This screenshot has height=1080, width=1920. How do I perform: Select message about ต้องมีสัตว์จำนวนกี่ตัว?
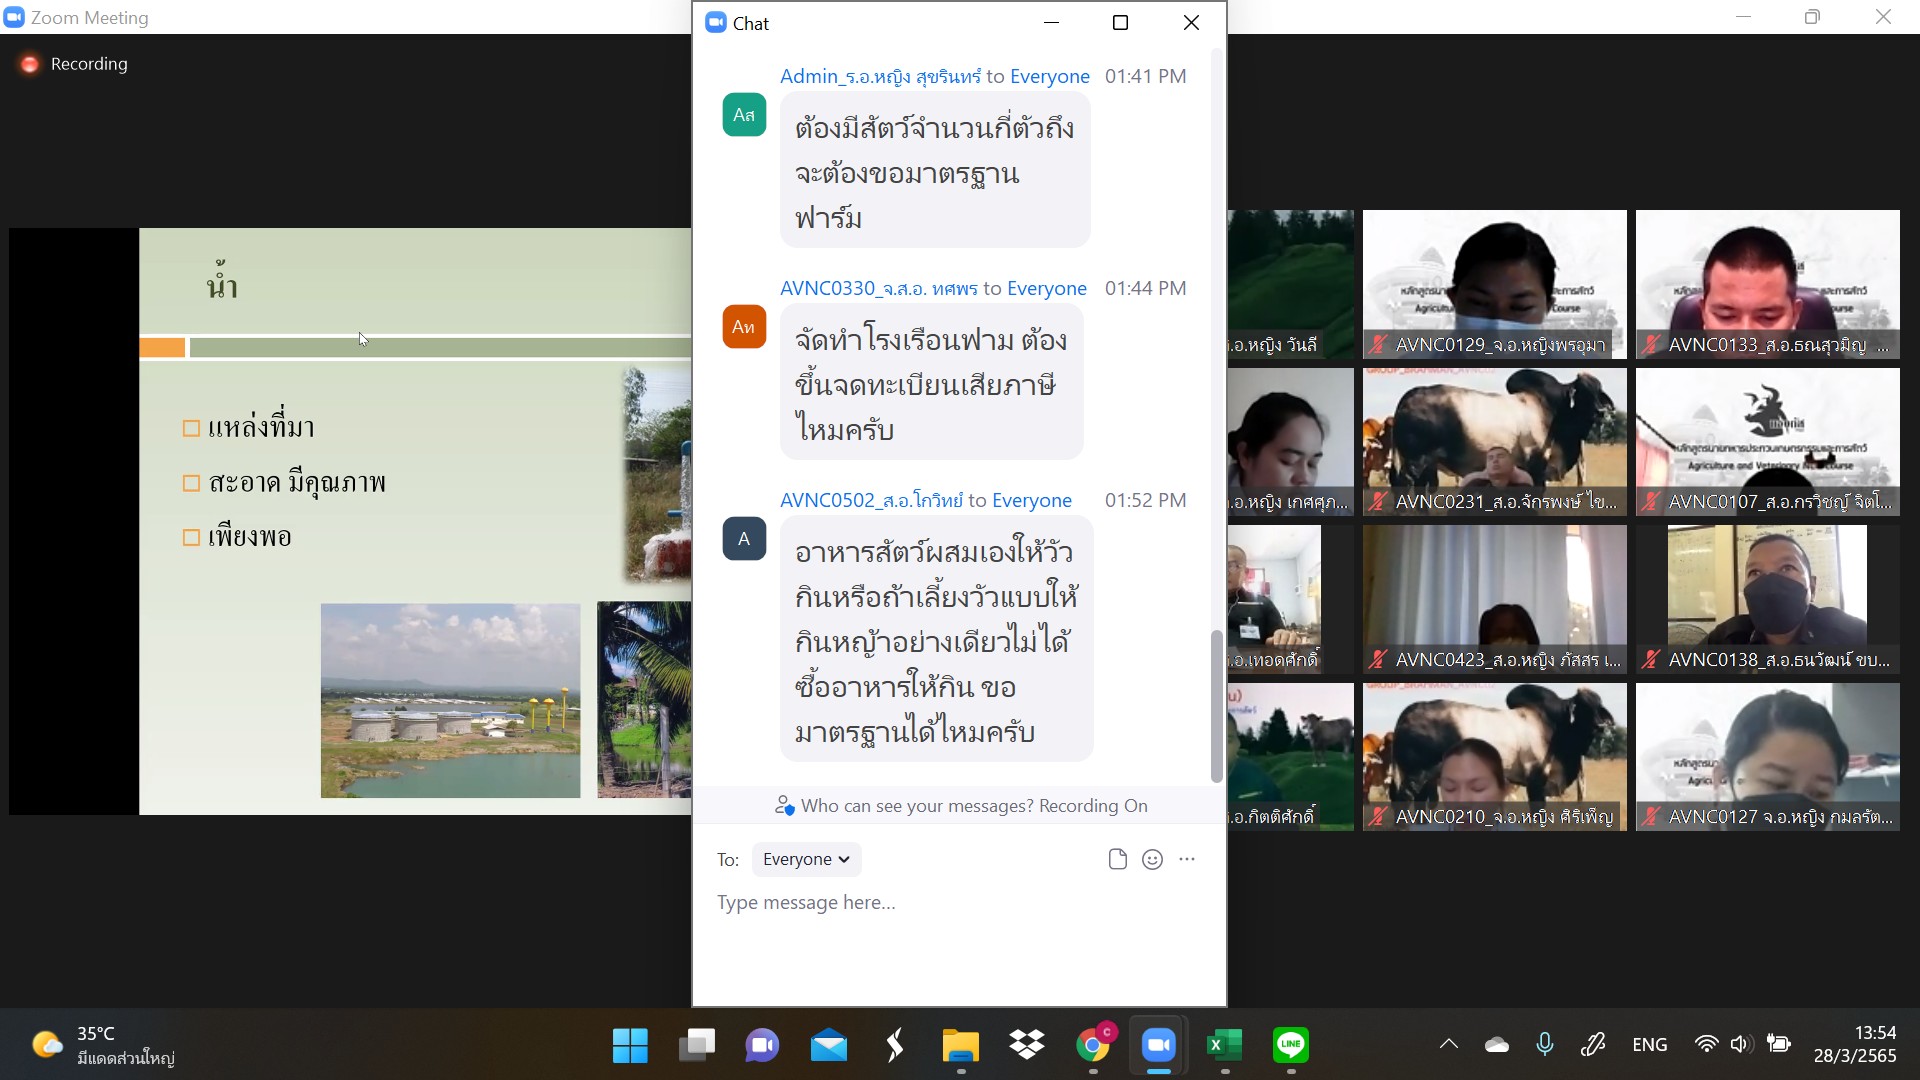coord(935,170)
